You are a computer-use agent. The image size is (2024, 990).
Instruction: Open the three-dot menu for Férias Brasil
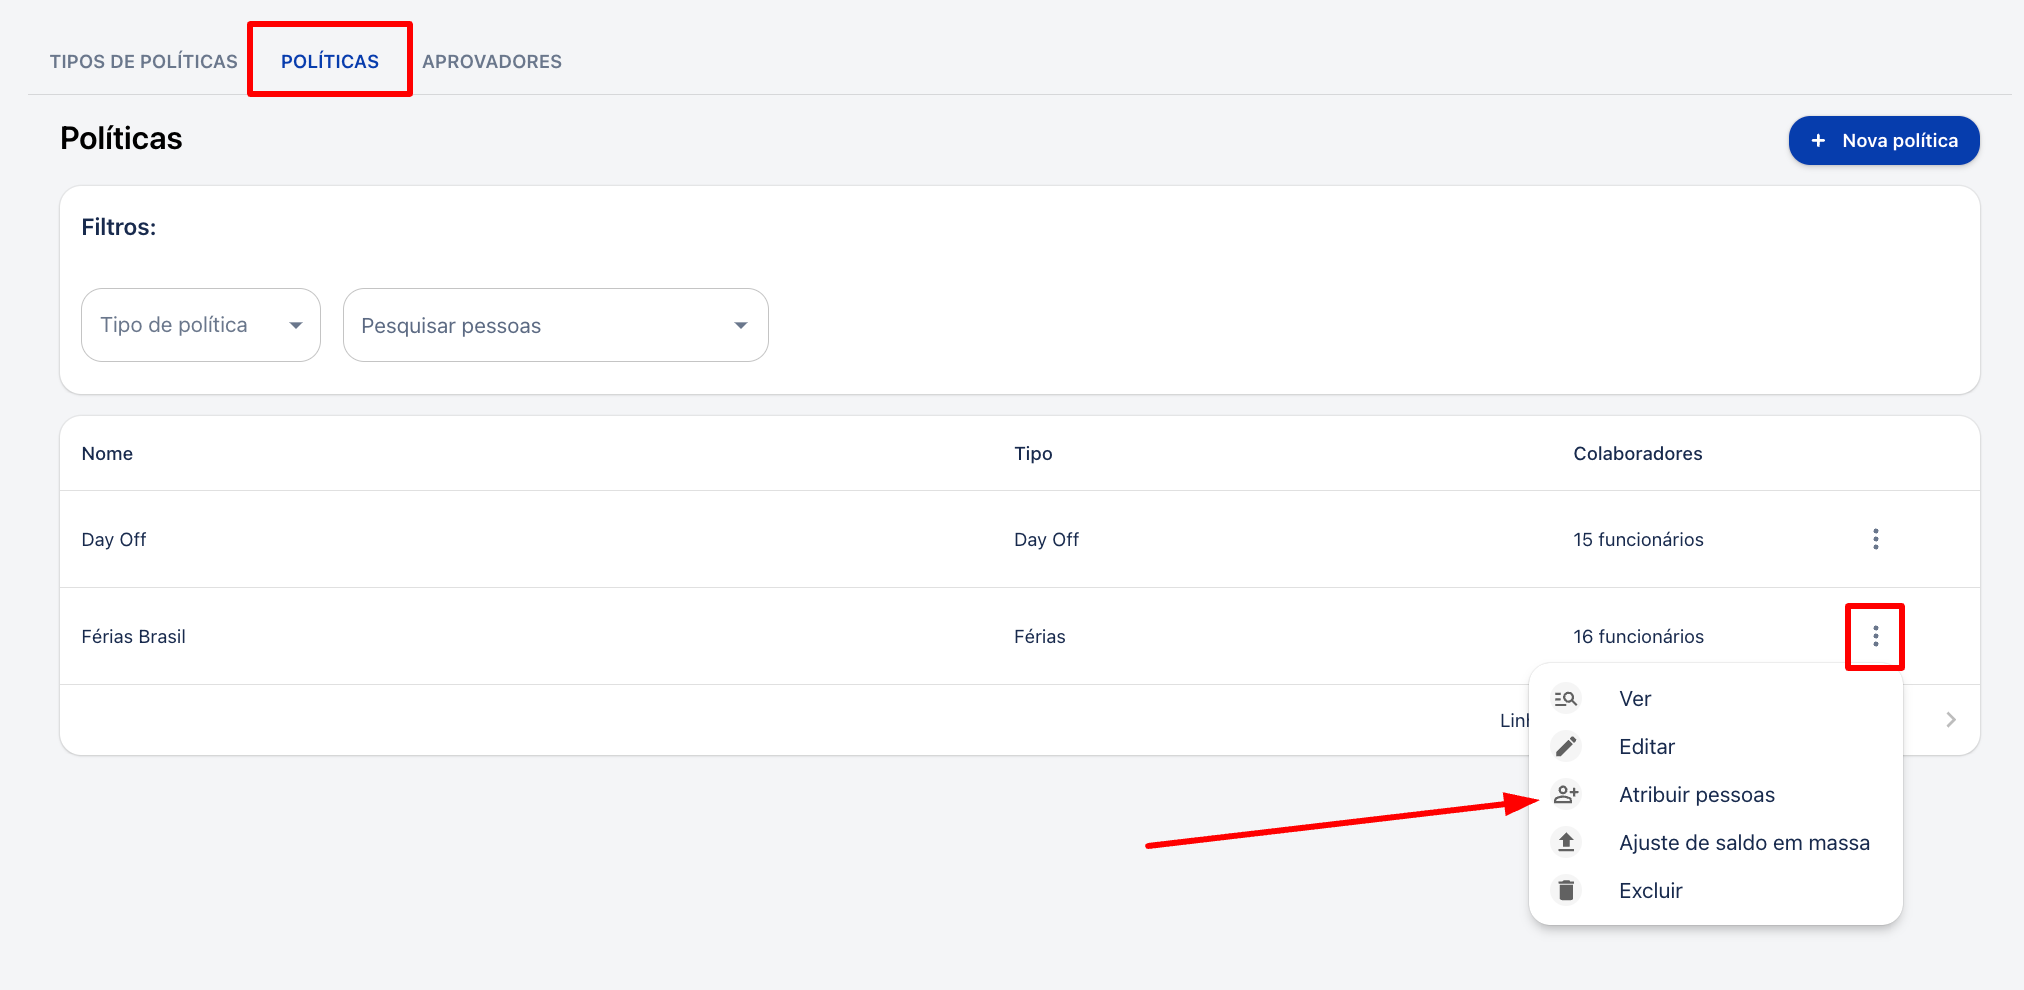point(1875,636)
